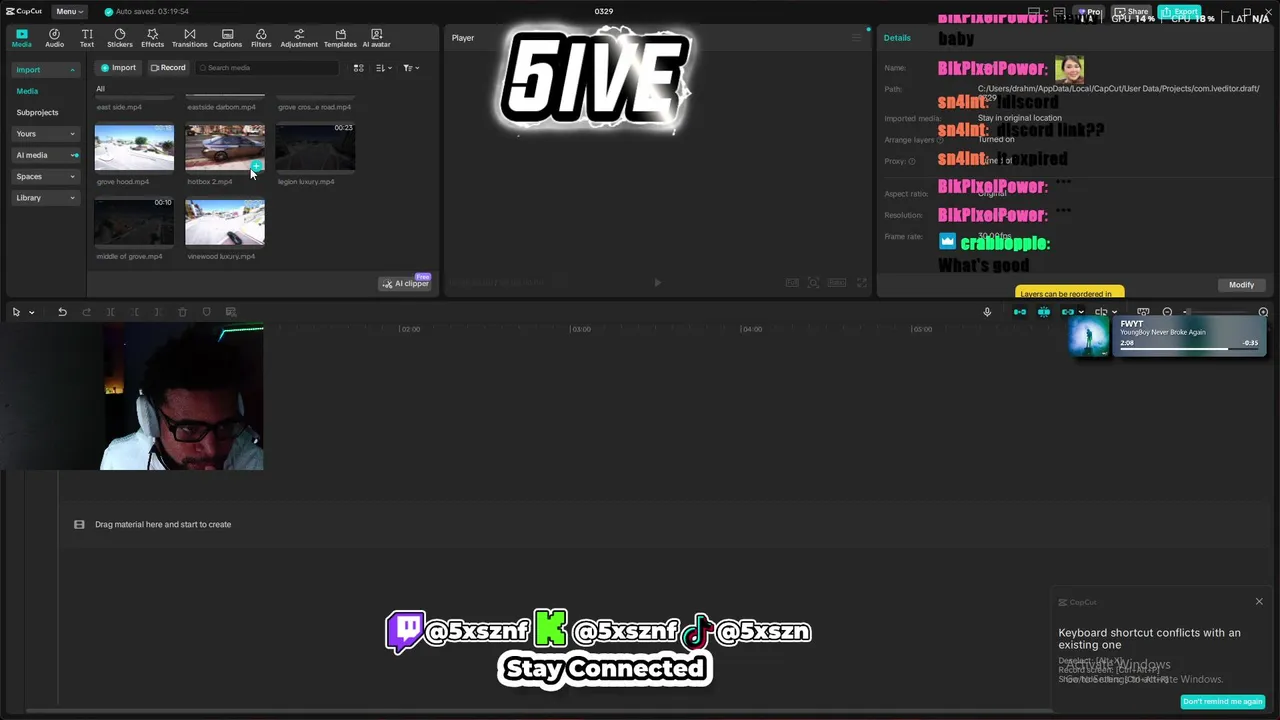
Task: Open the Details tab
Action: pos(897,38)
